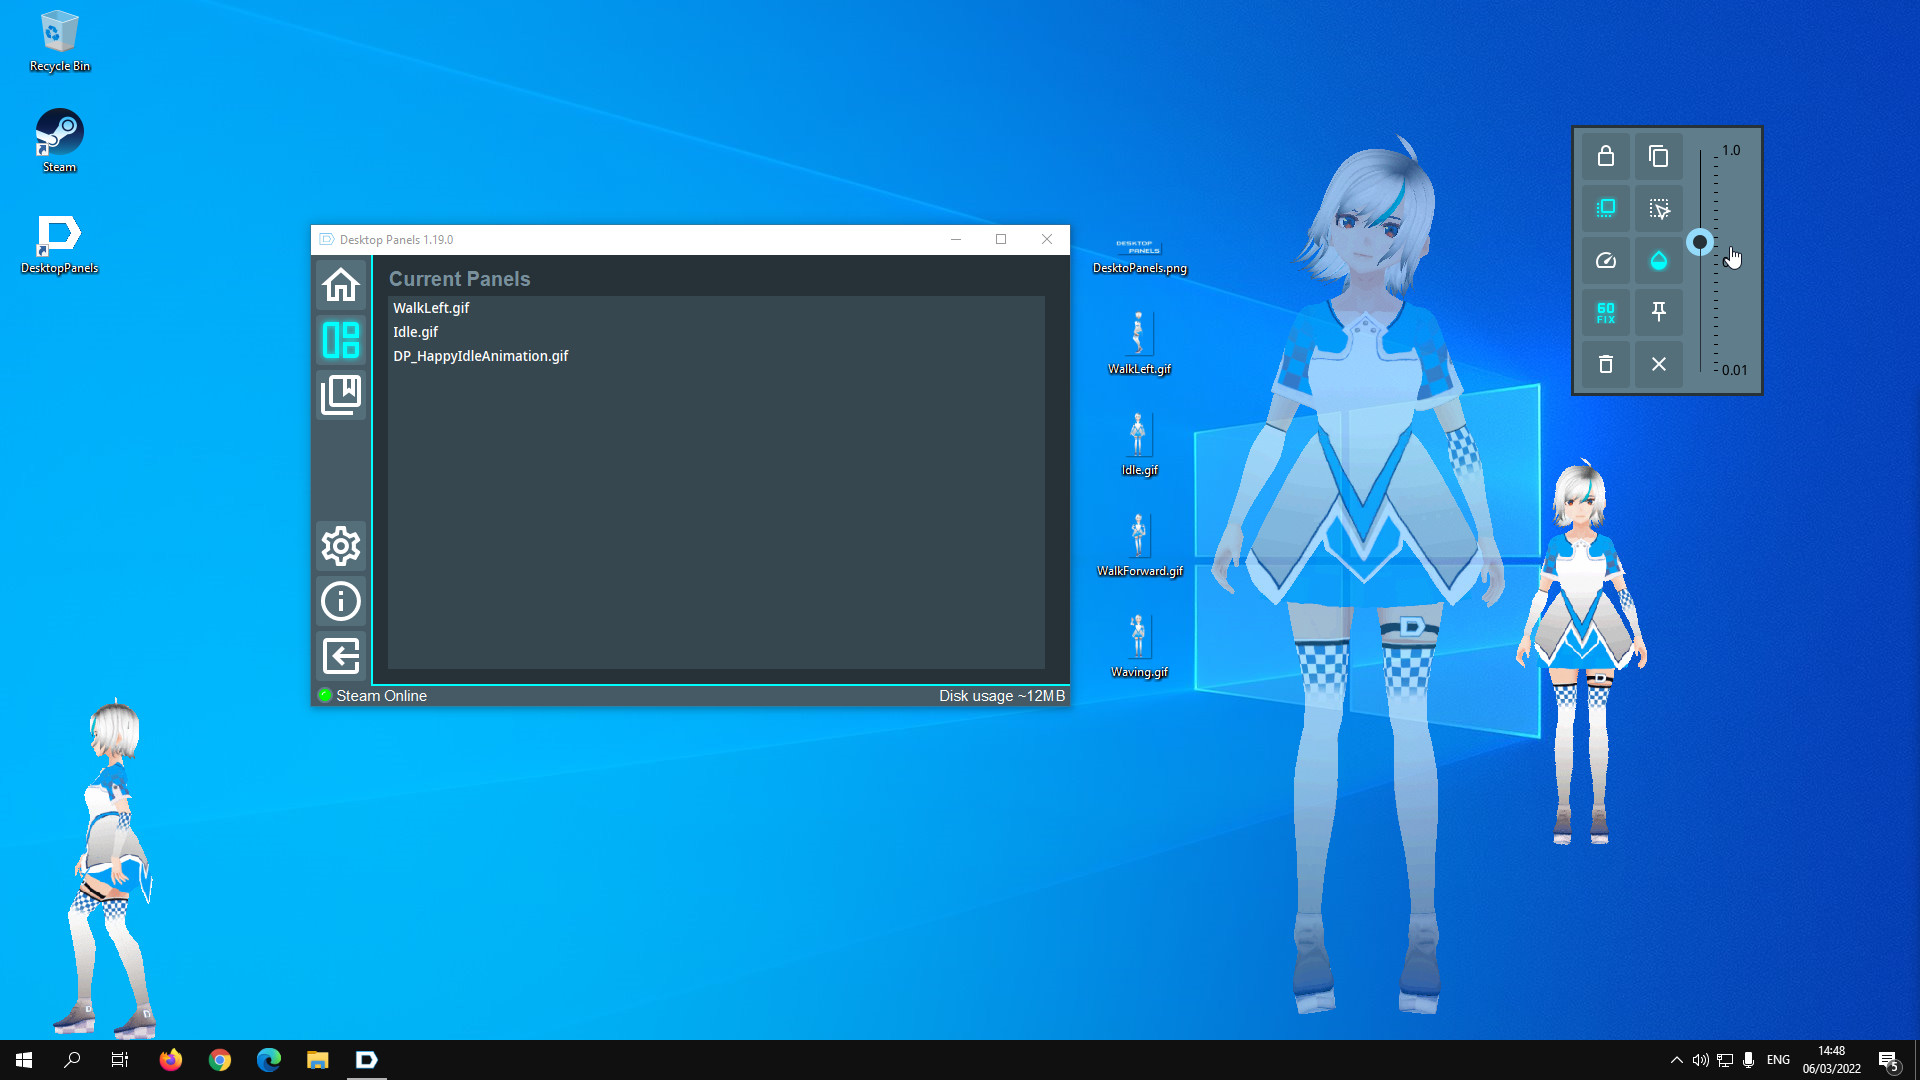This screenshot has width=1920, height=1080.
Task: Activate the selection tool in the panel controls
Action: (x=1658, y=208)
